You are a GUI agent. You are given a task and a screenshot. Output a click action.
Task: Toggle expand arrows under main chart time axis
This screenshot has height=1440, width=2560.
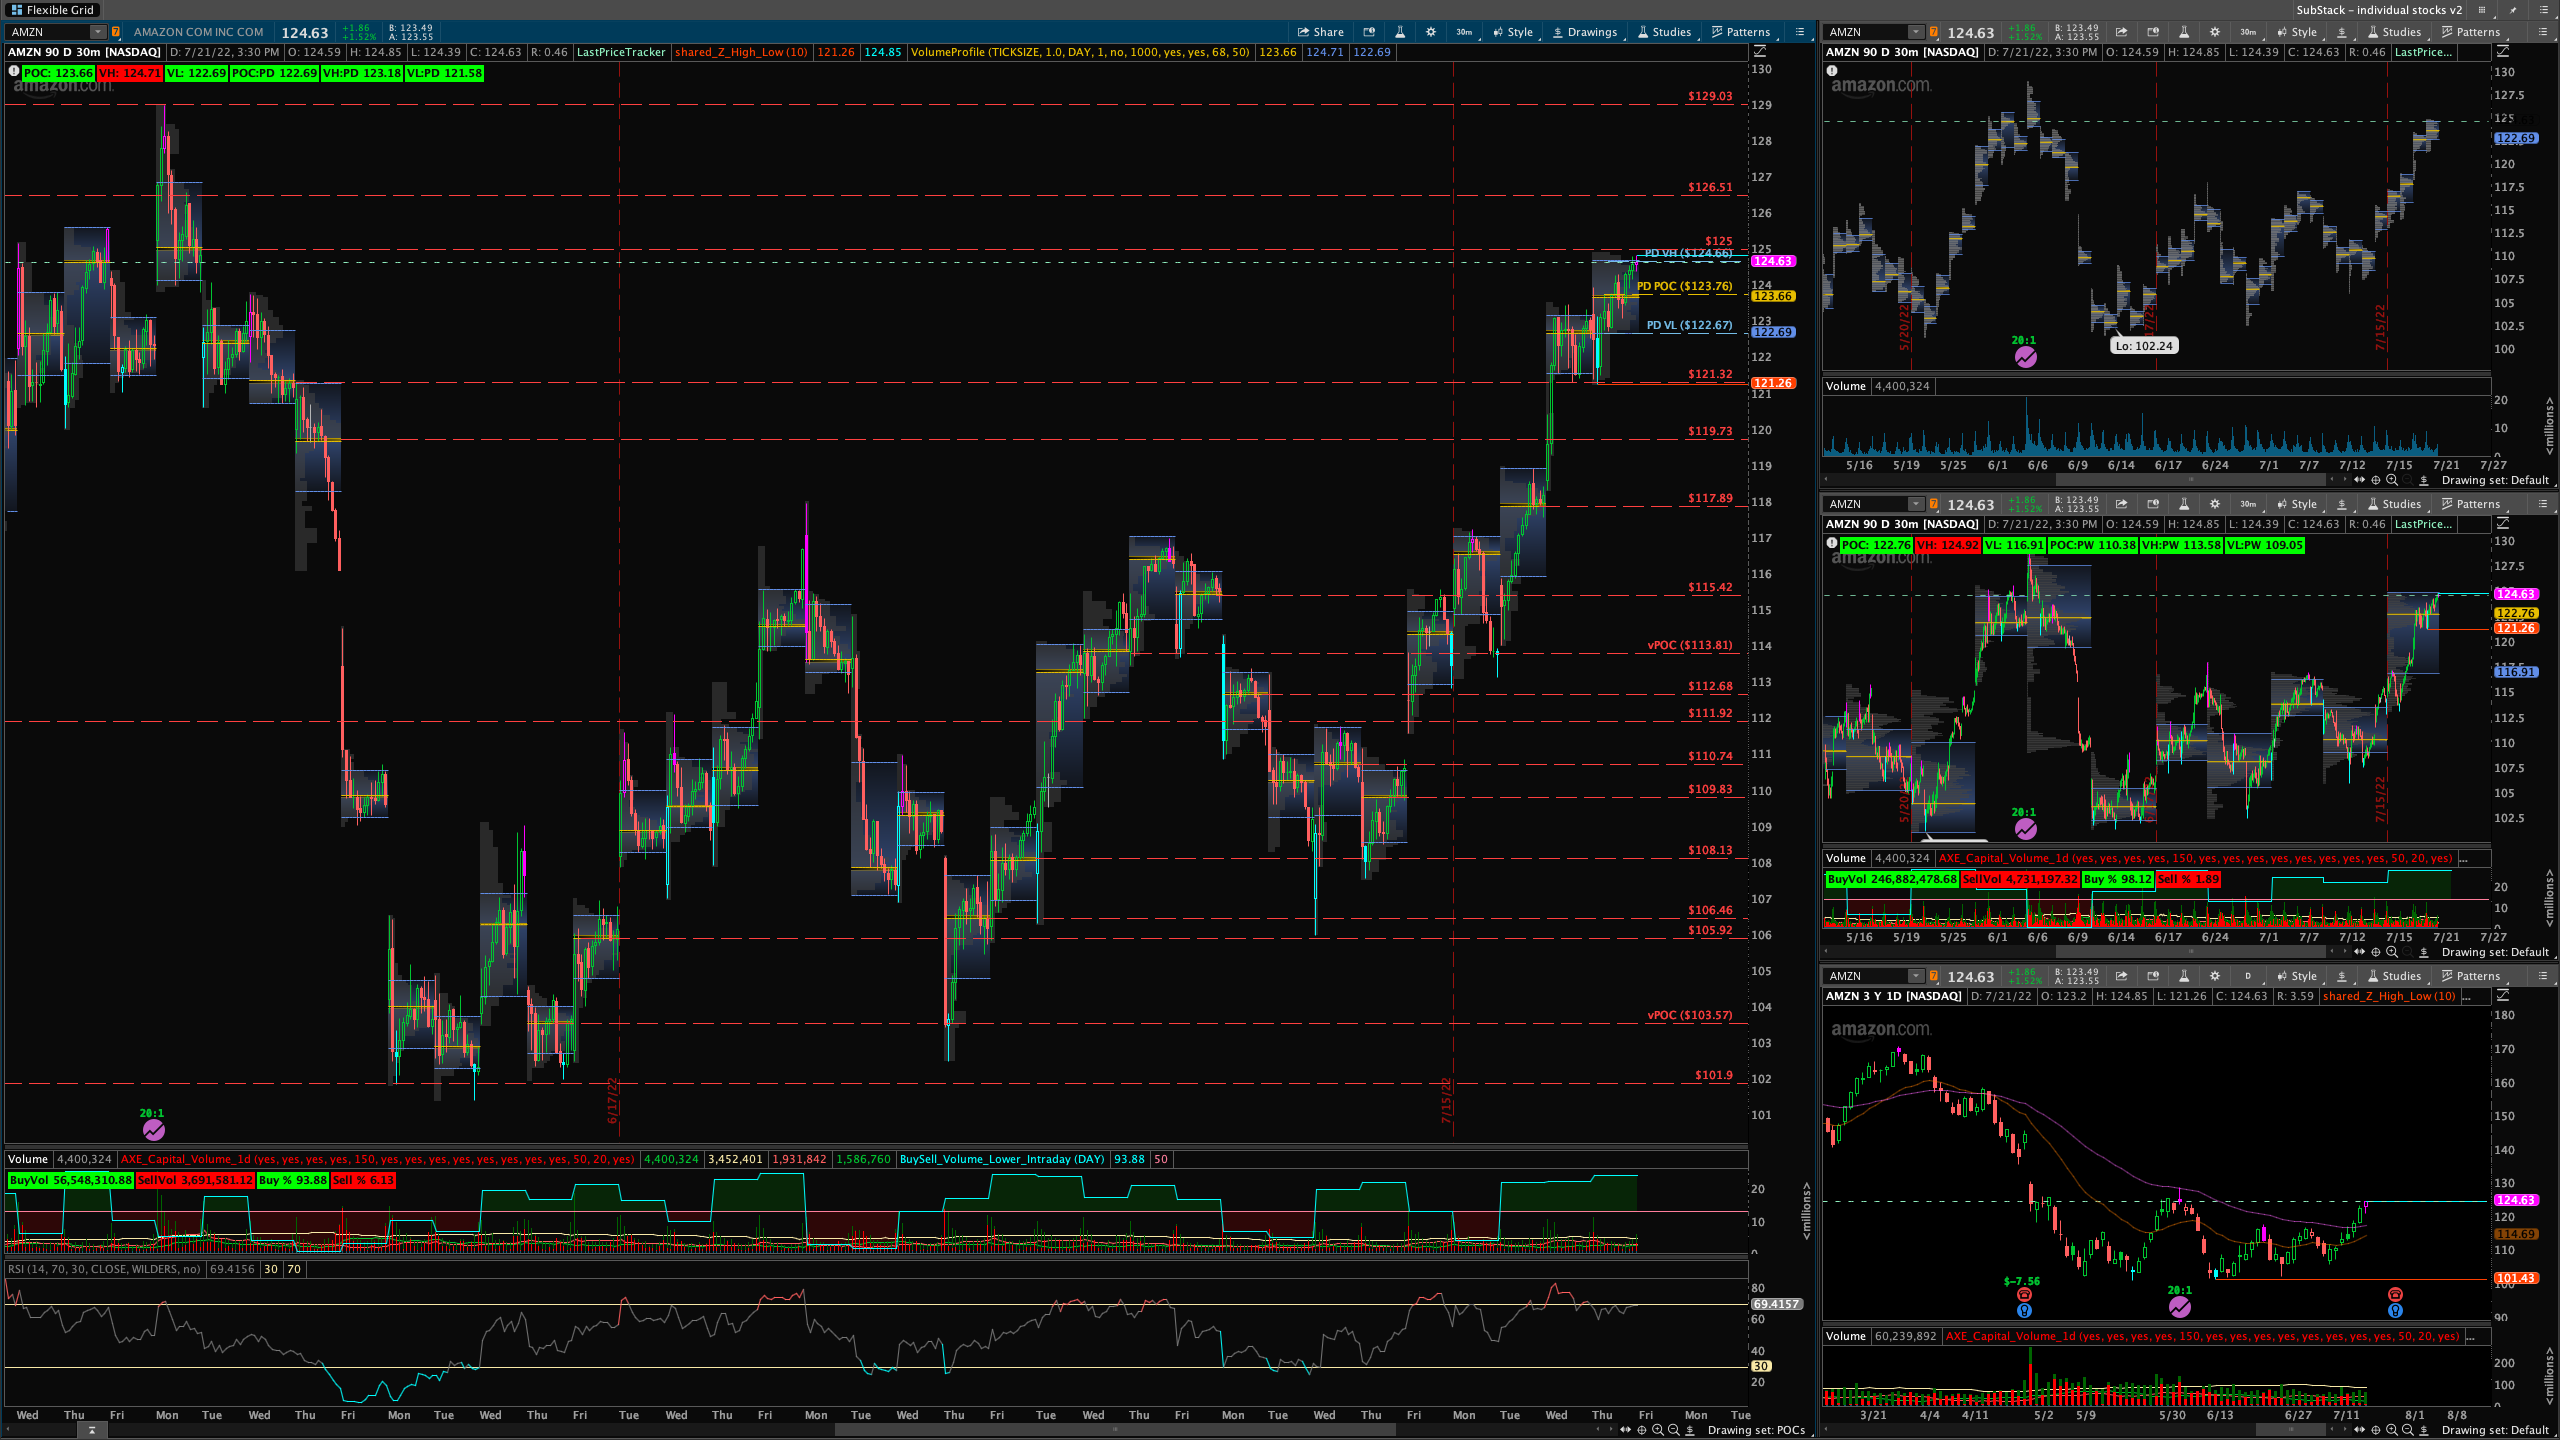(x=1625, y=1430)
